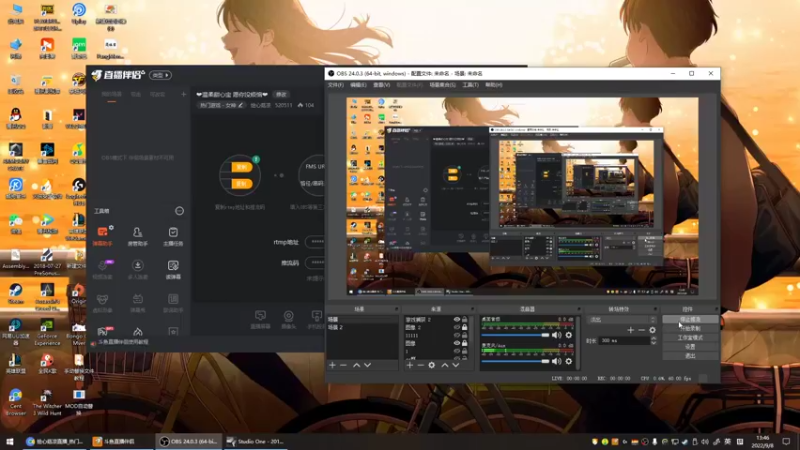Open 工具(T) menu in OBS
The image size is (800, 450).
(470, 85)
